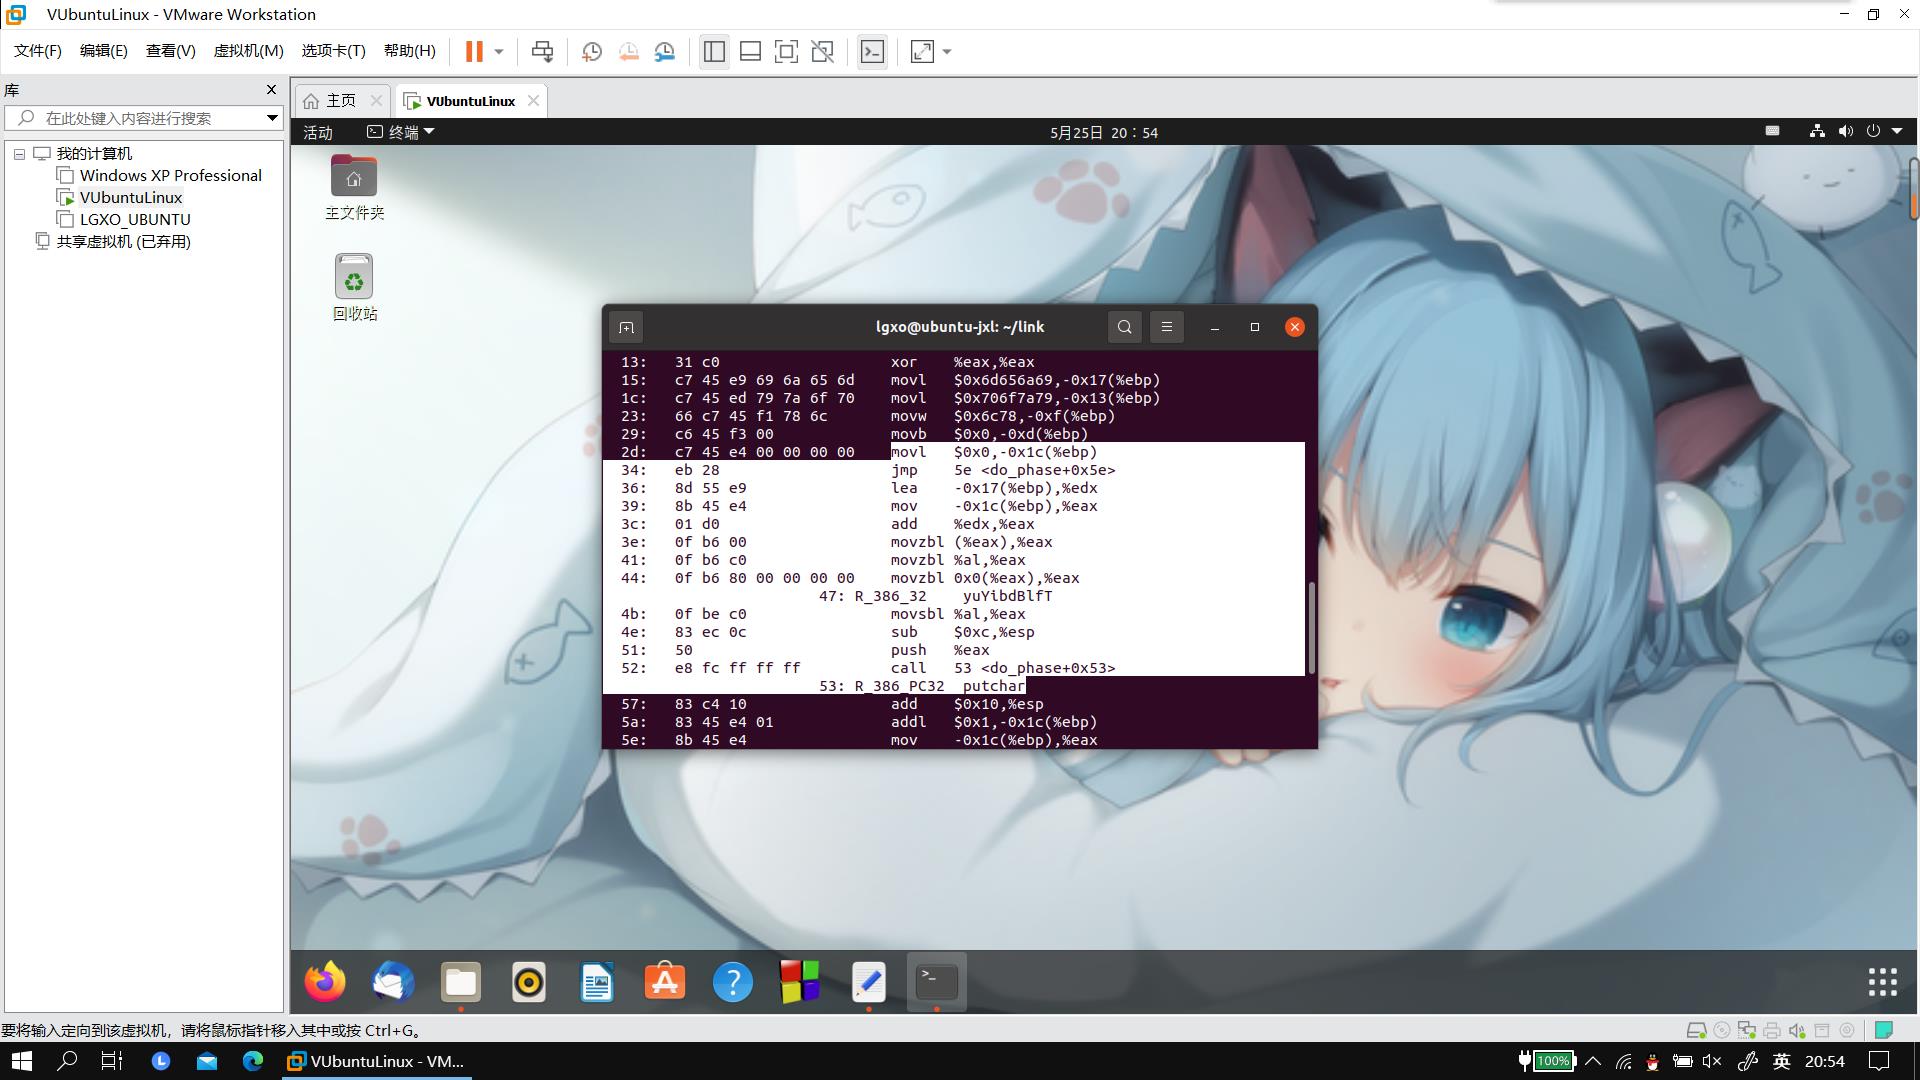Launch Firefox from the Ubuntu dock
The image size is (1920, 1080).
pos(325,982)
